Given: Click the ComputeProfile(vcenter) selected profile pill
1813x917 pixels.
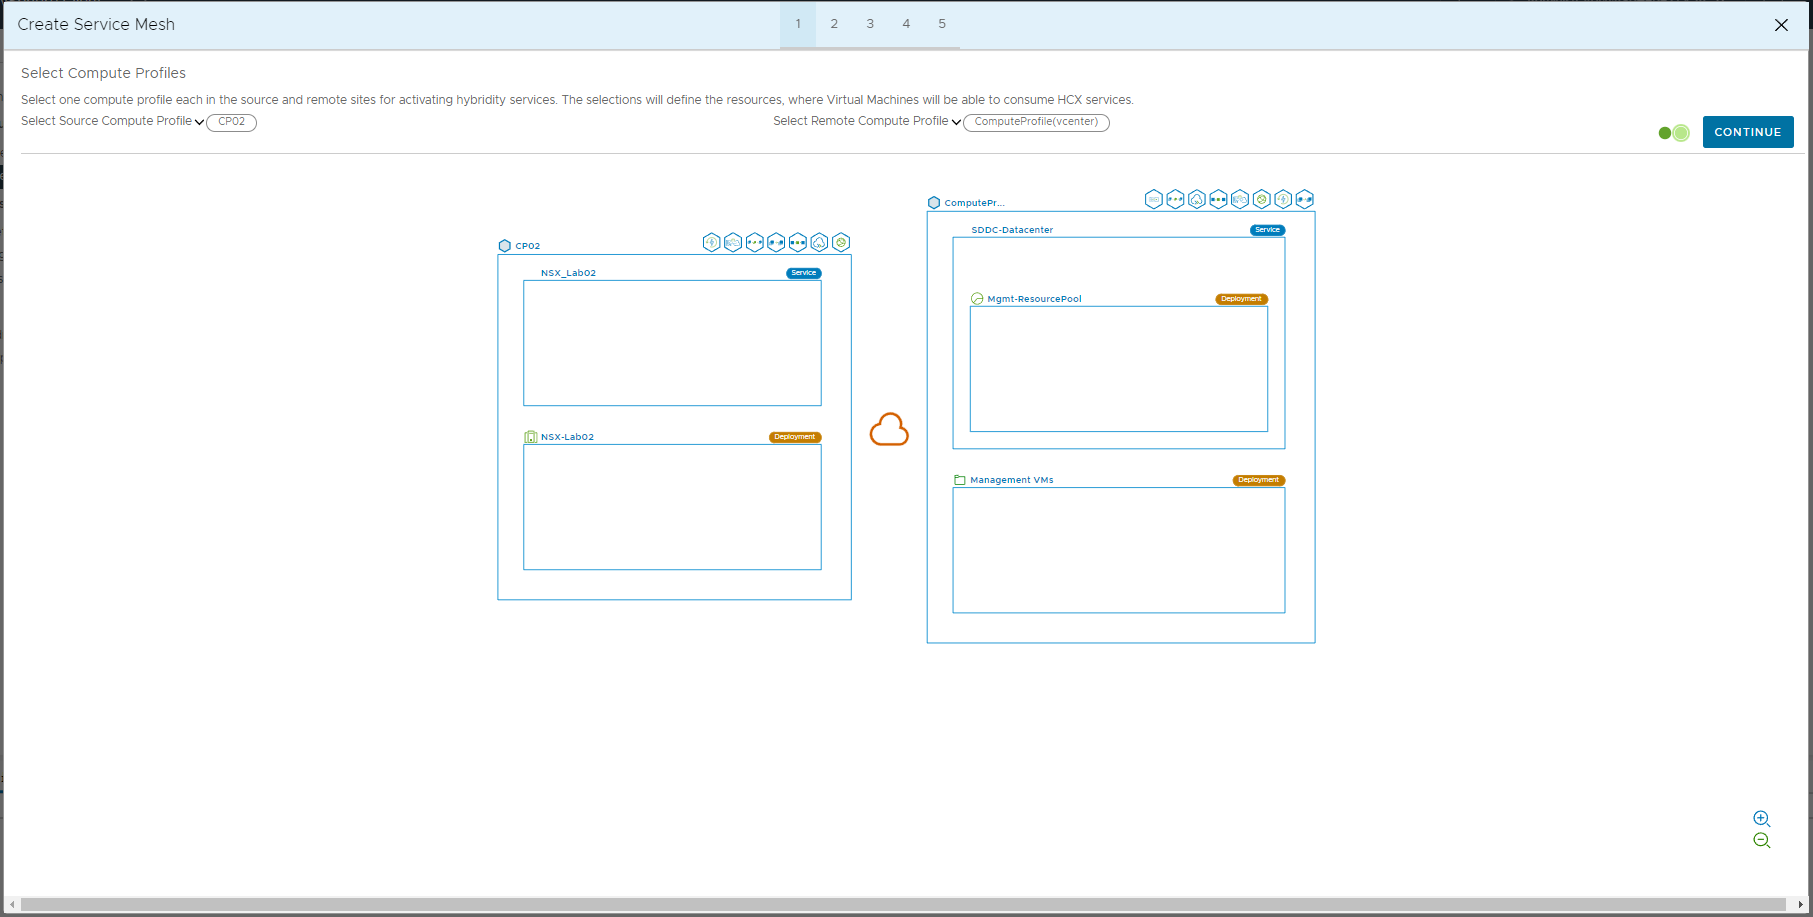Looking at the screenshot, I should (1037, 122).
